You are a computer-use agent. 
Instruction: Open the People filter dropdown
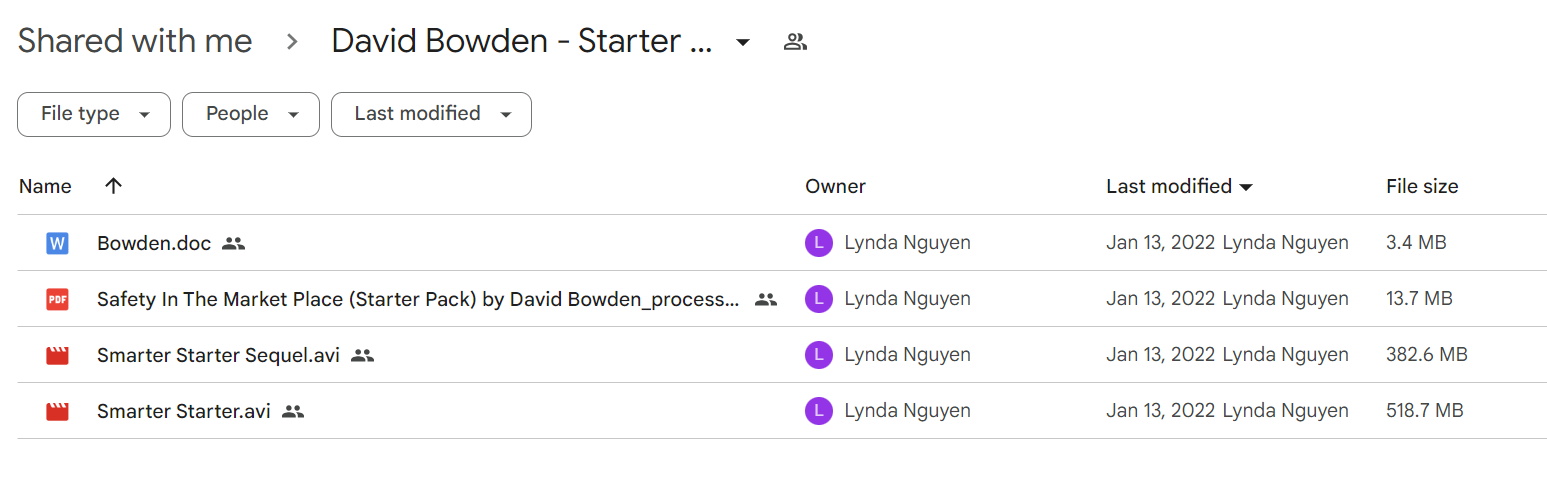coord(251,114)
